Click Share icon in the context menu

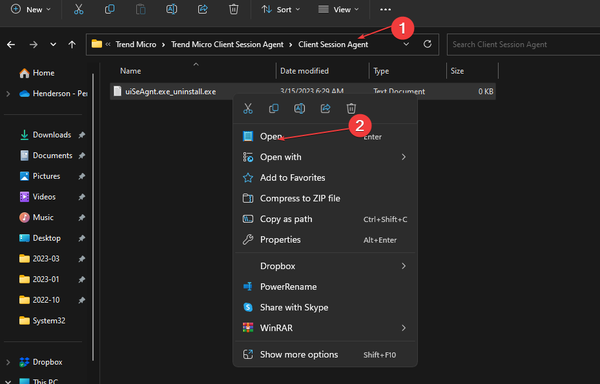click(325, 109)
